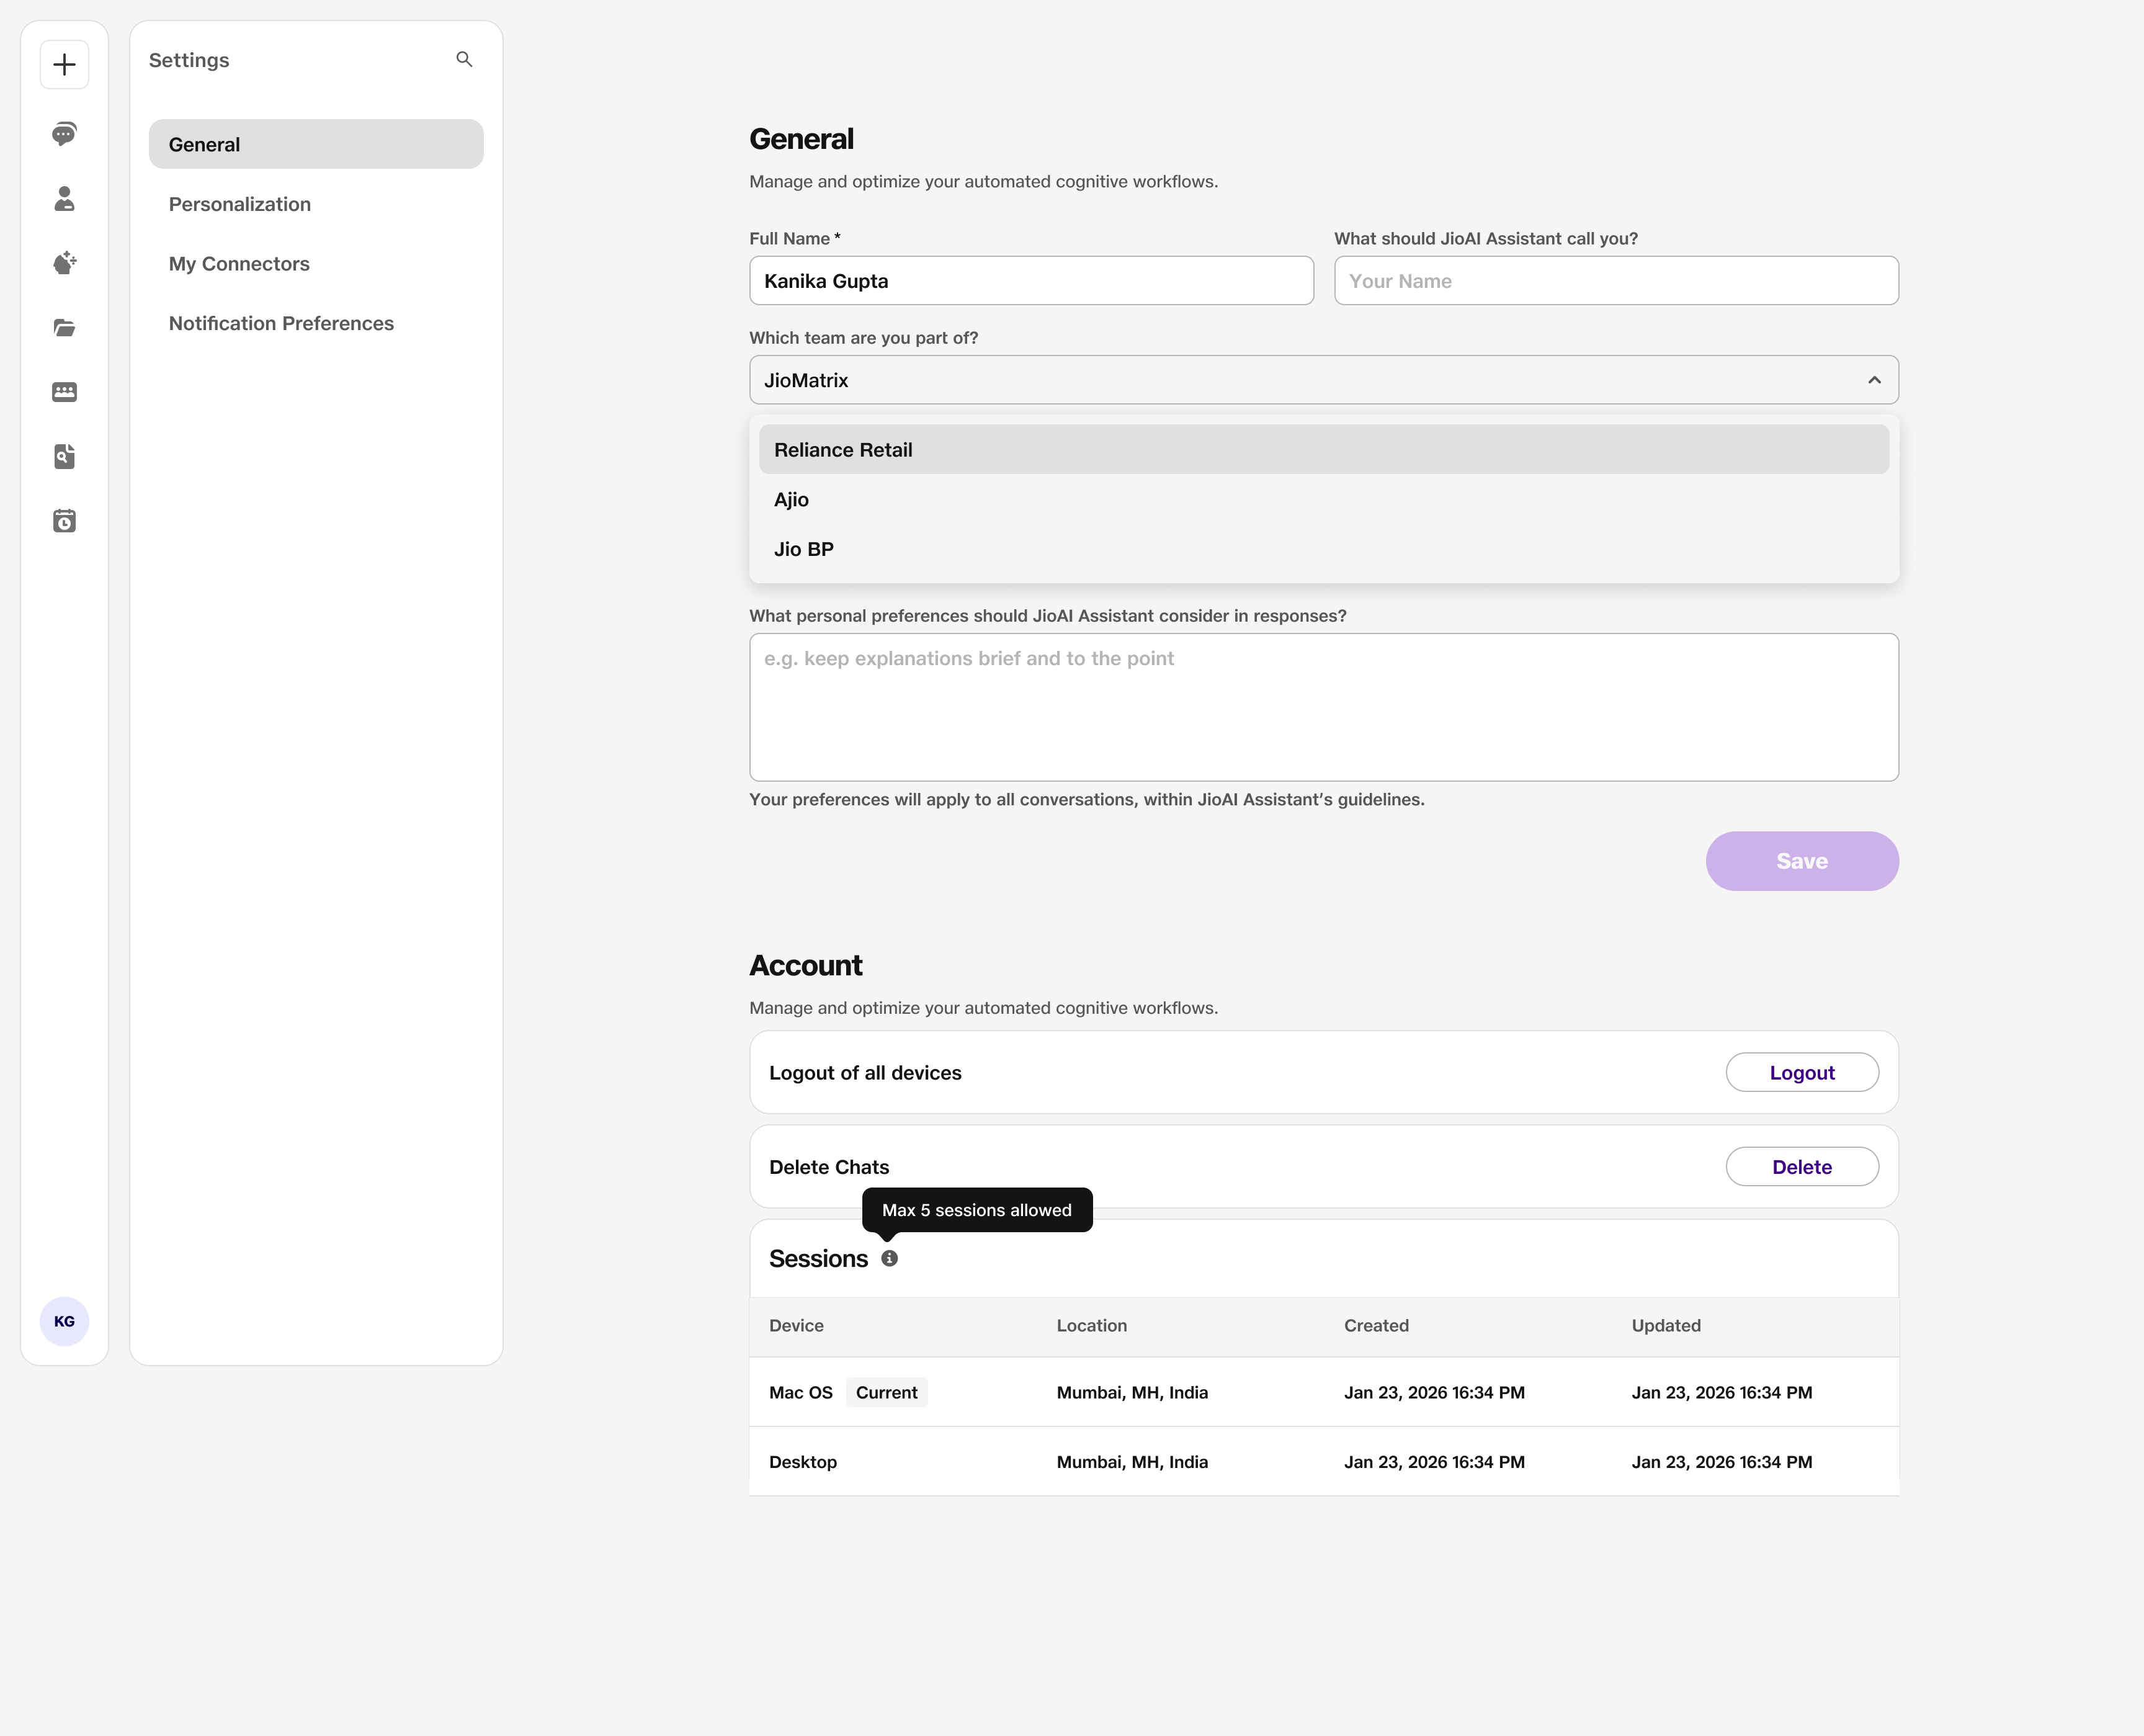Open the General settings section
Screen dimensions: 2144x1736
(316, 144)
